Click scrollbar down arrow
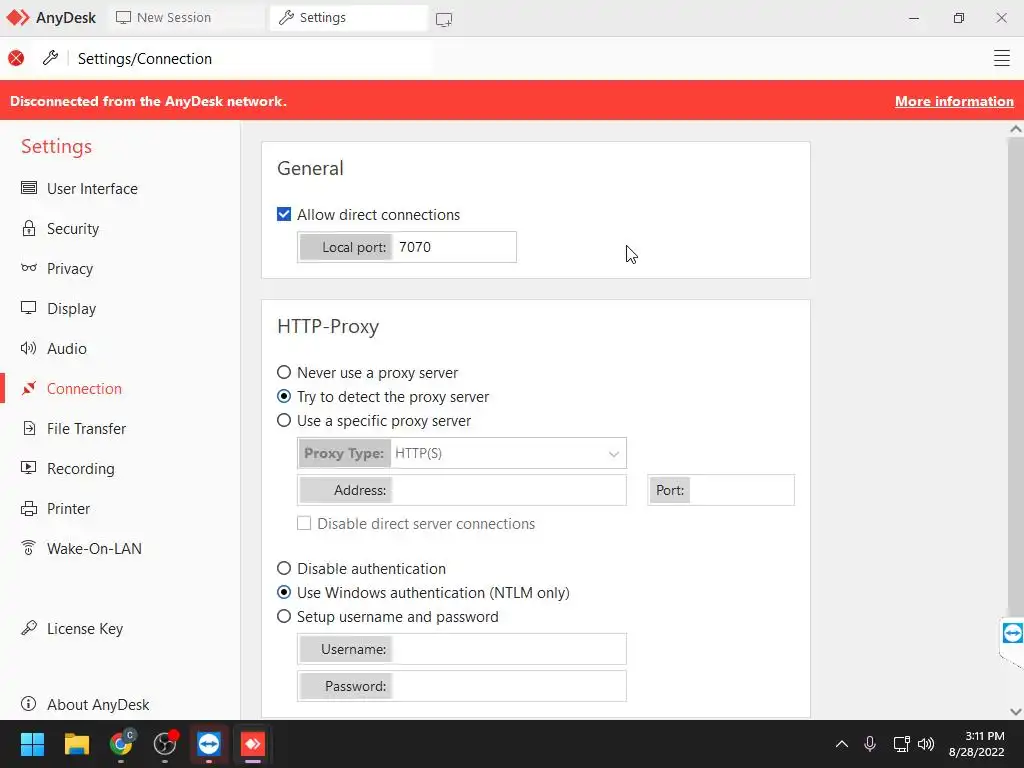The height and width of the screenshot is (768, 1024). pyautogui.click(x=1016, y=711)
